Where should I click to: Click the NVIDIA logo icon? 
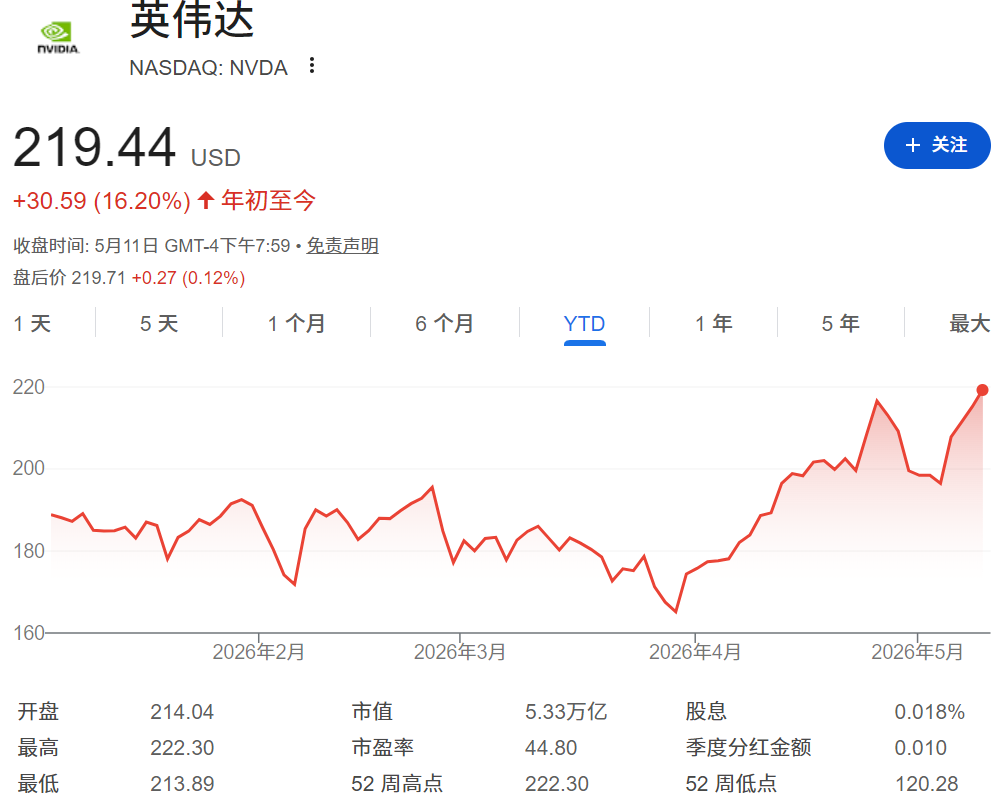(x=58, y=38)
